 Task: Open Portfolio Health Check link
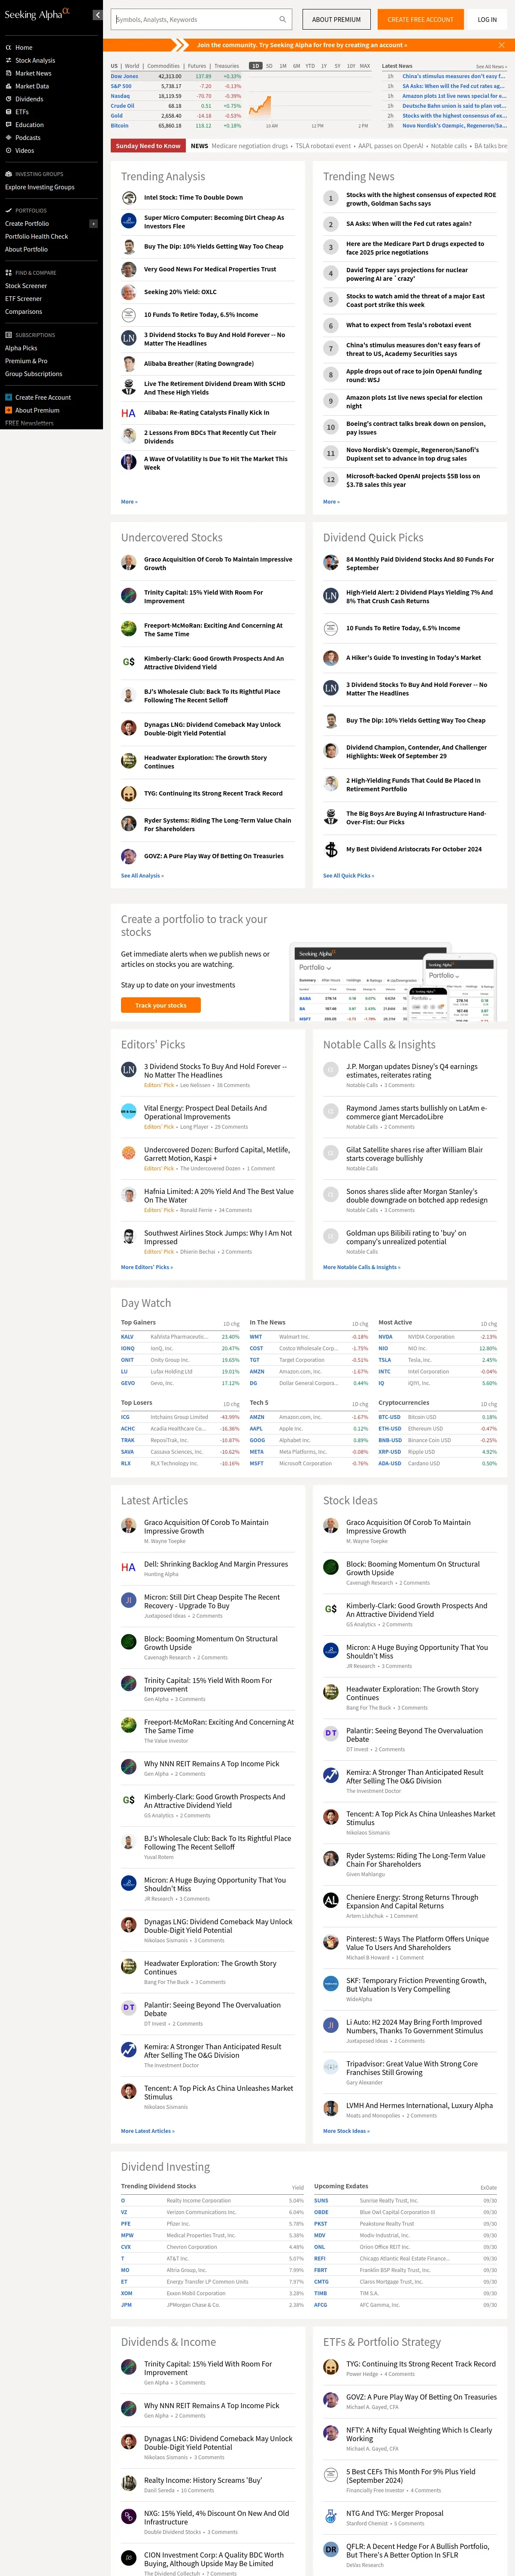(37, 237)
